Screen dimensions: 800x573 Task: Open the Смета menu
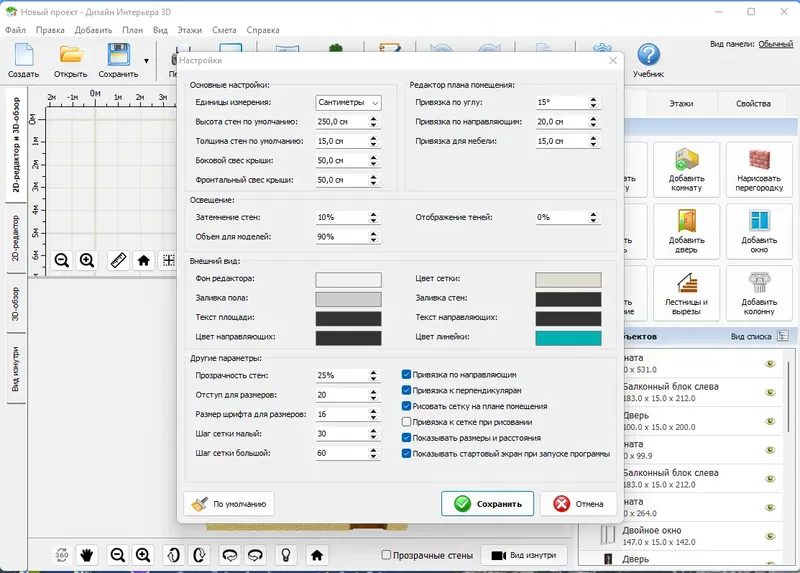point(224,30)
